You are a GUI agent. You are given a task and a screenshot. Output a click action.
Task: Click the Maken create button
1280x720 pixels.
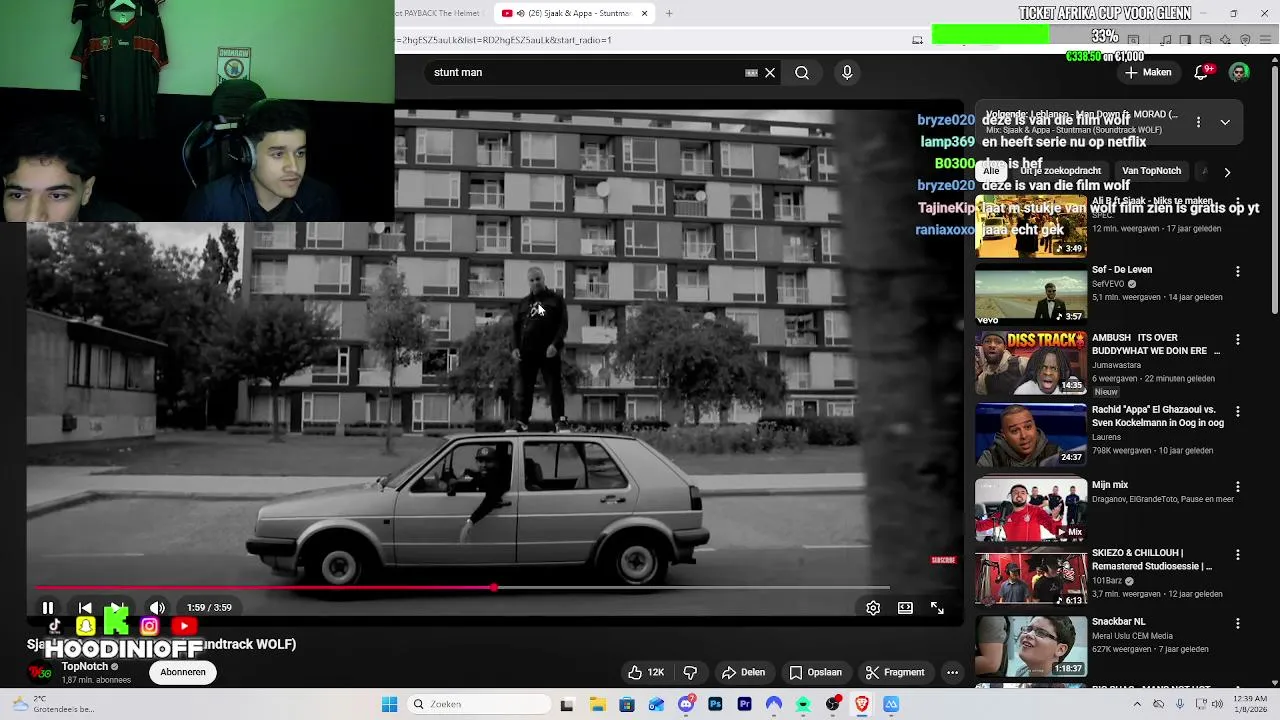1148,72
